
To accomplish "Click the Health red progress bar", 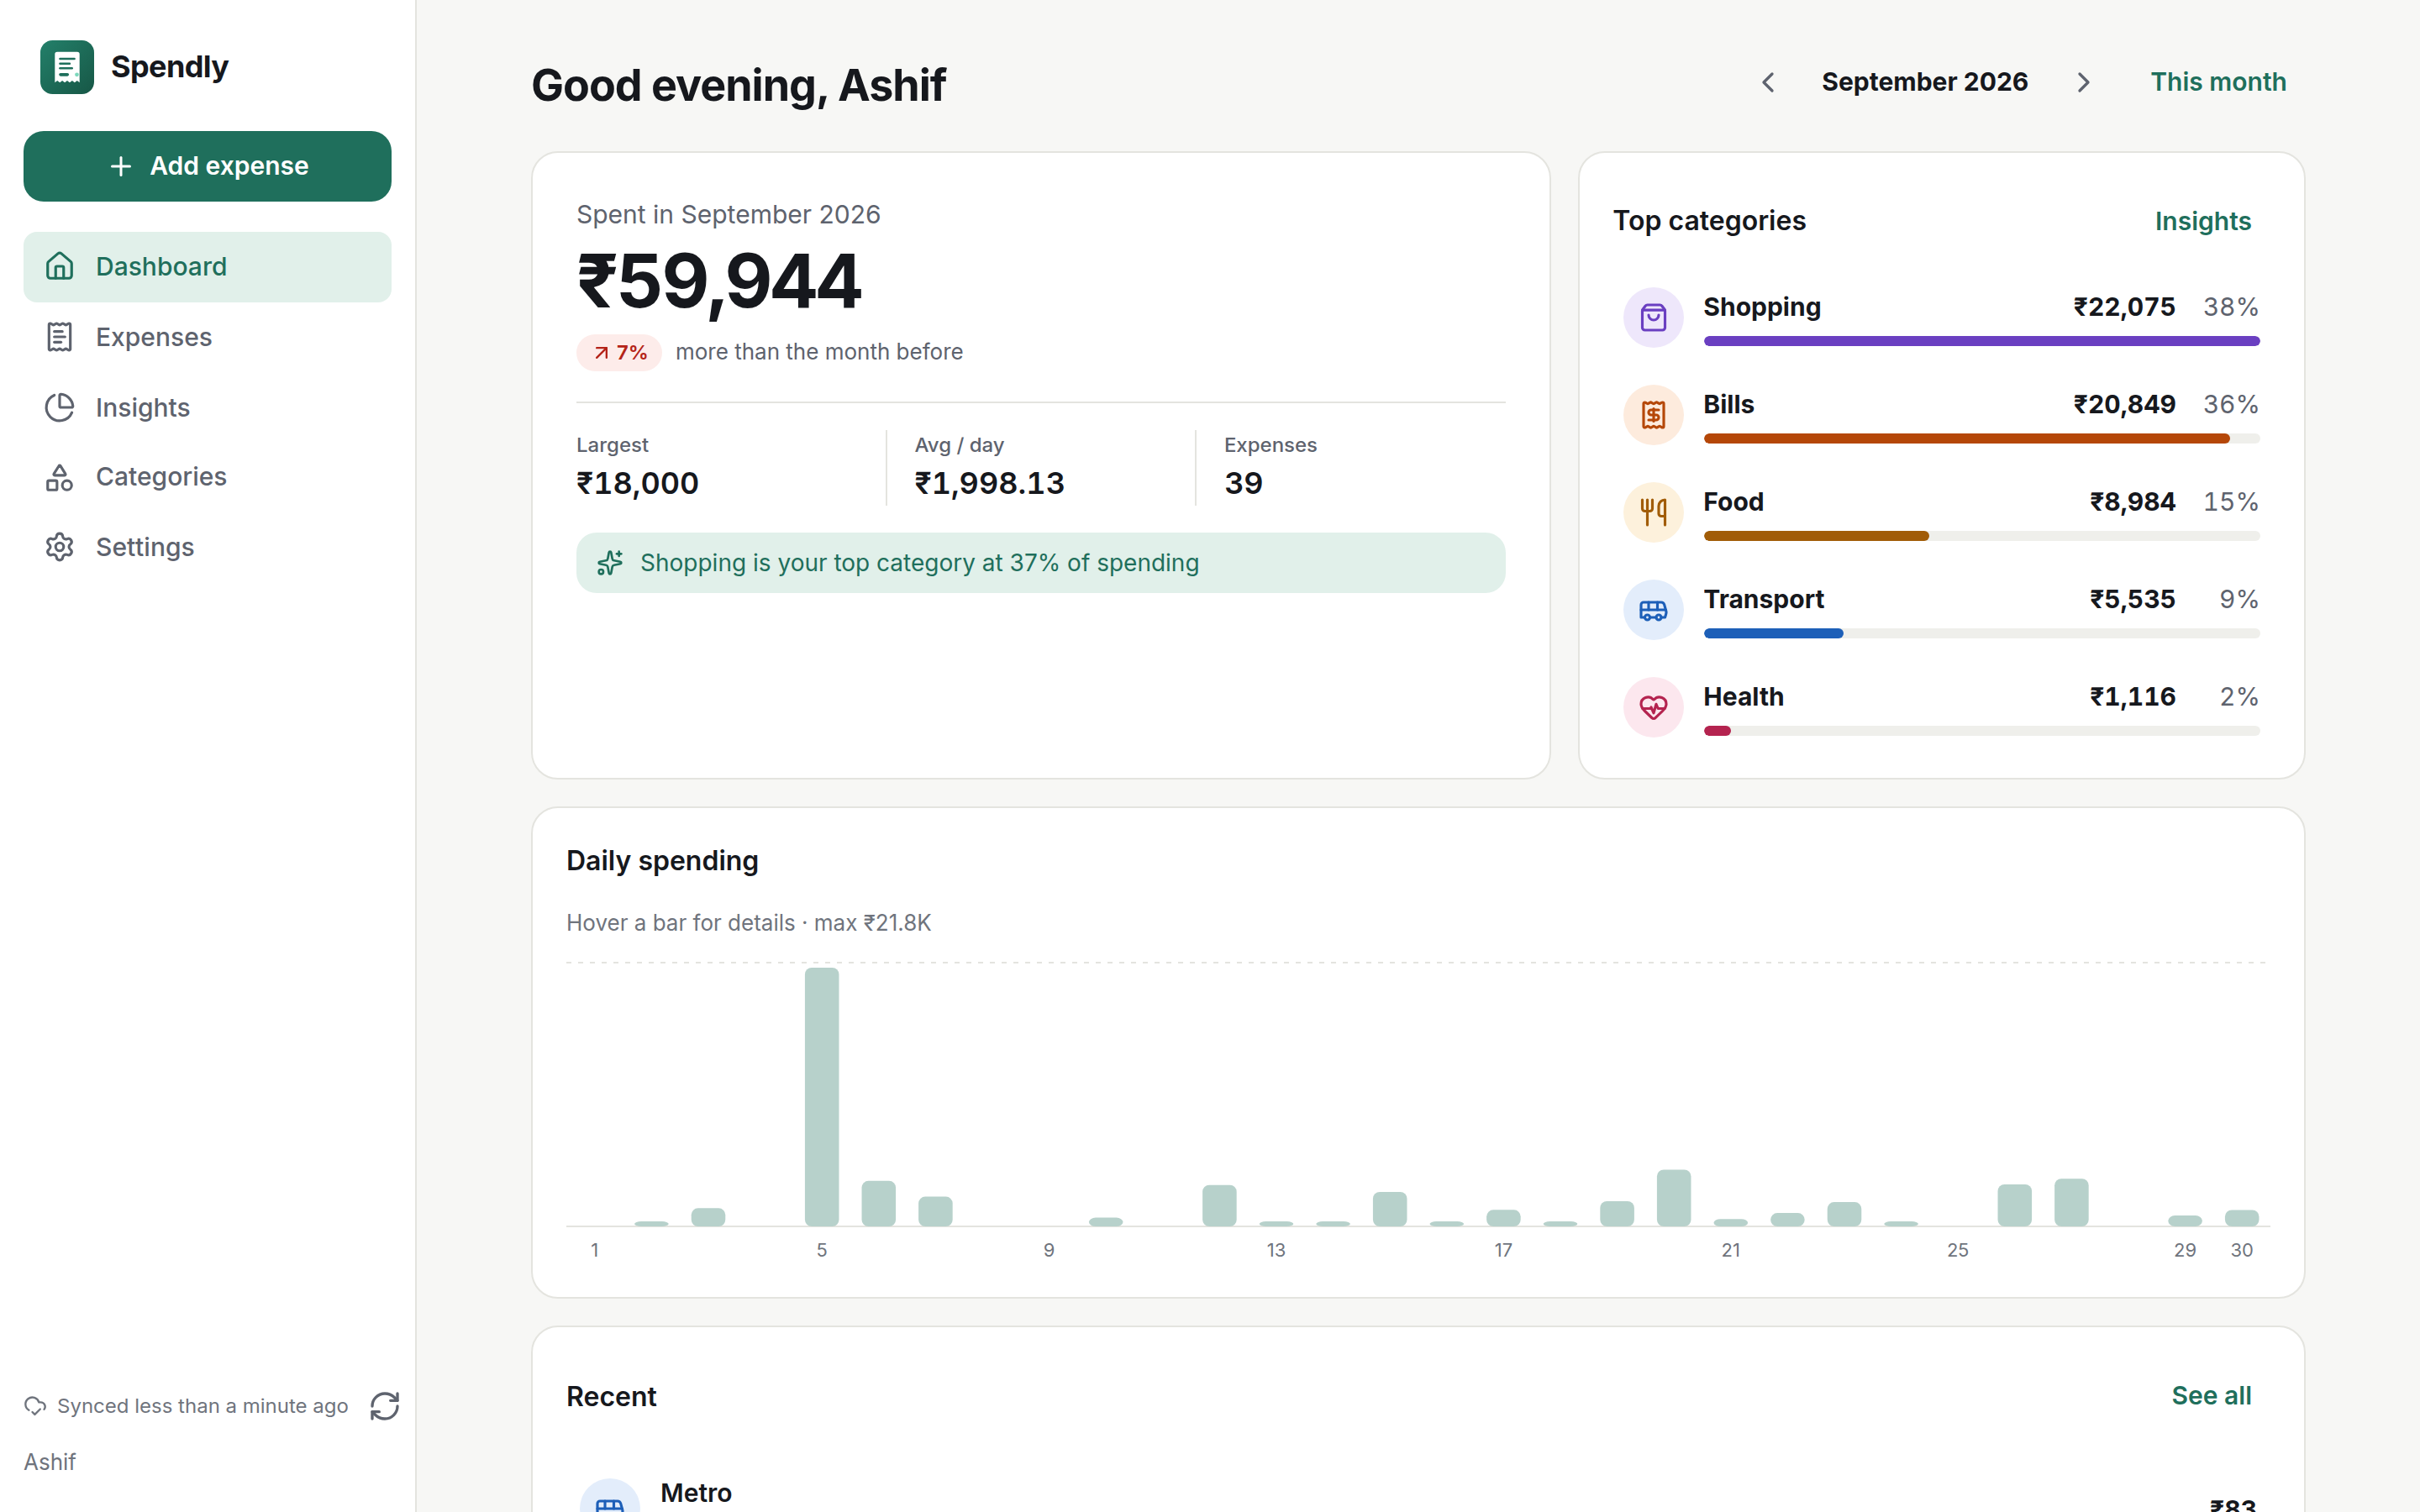I will click(1717, 731).
